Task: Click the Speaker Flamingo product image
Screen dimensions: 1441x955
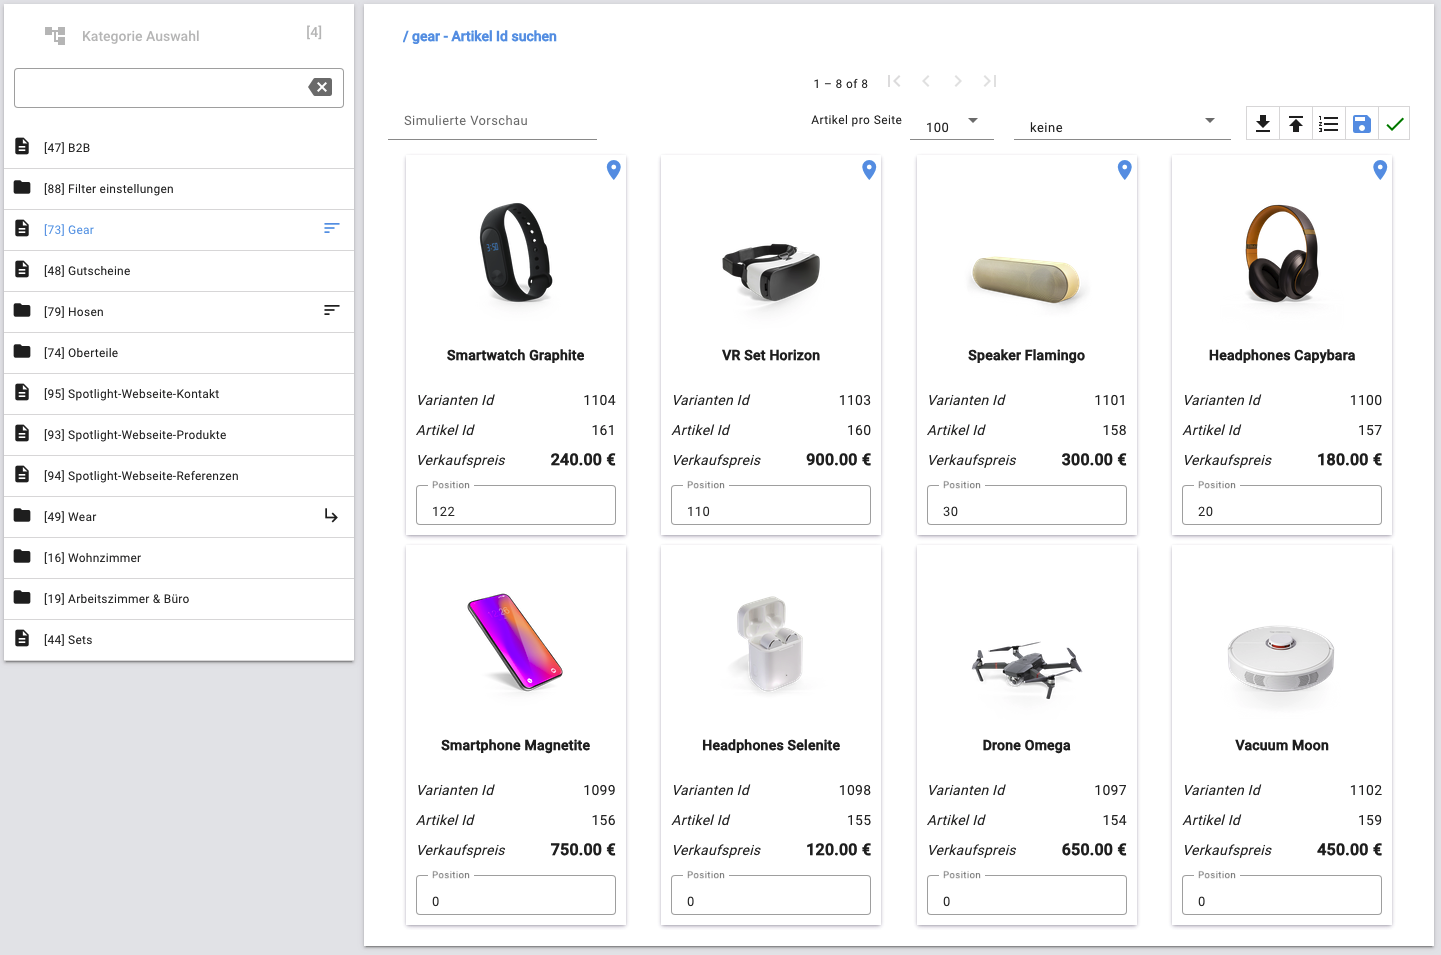Action: [1026, 279]
